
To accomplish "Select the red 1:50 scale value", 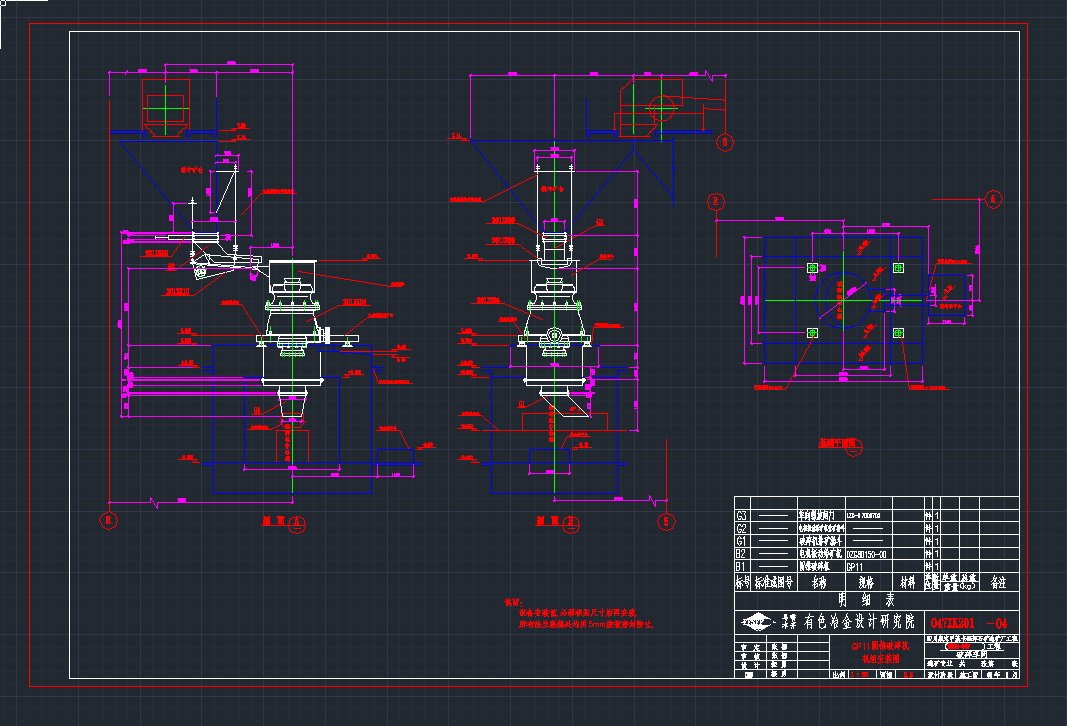I will (x=859, y=675).
